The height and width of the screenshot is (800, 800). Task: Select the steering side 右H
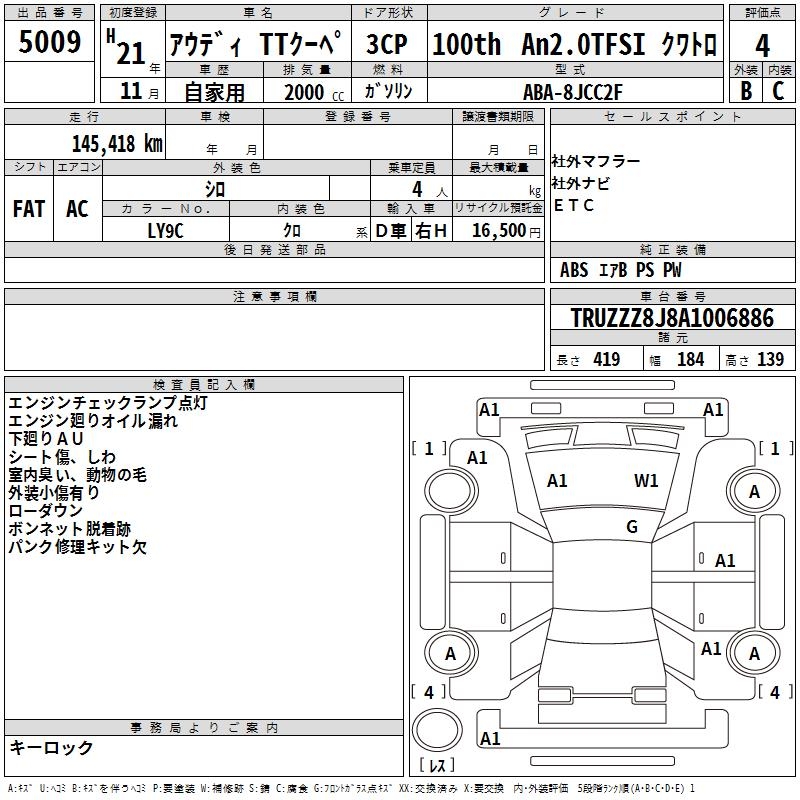coord(431,231)
